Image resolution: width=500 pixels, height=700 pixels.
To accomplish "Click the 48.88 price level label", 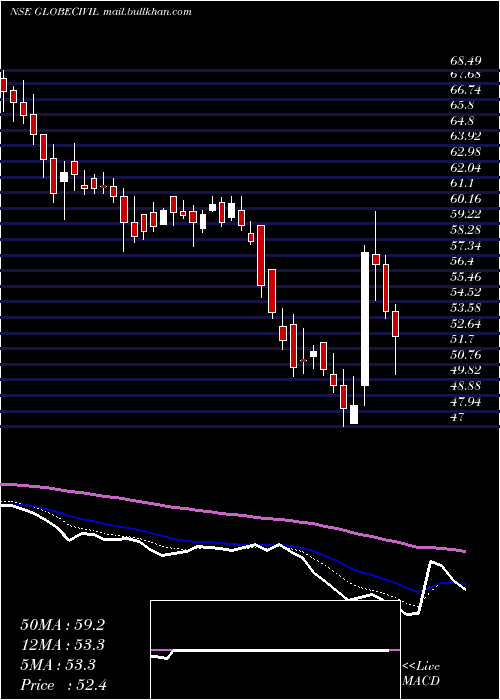I will point(465,386).
